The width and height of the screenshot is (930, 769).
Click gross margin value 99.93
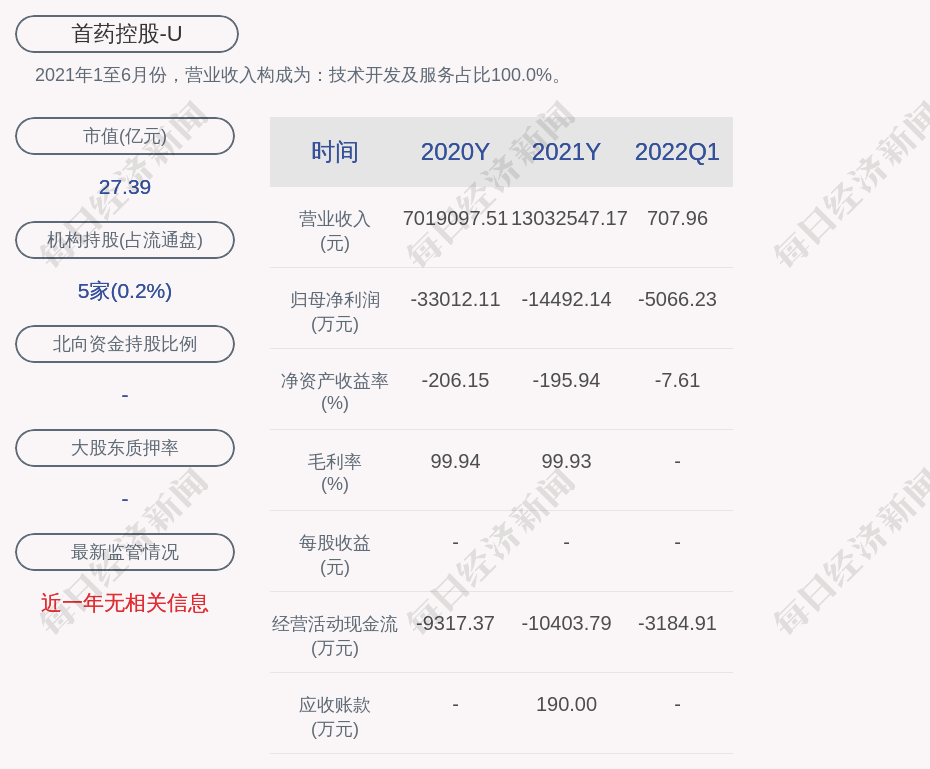pos(566,461)
